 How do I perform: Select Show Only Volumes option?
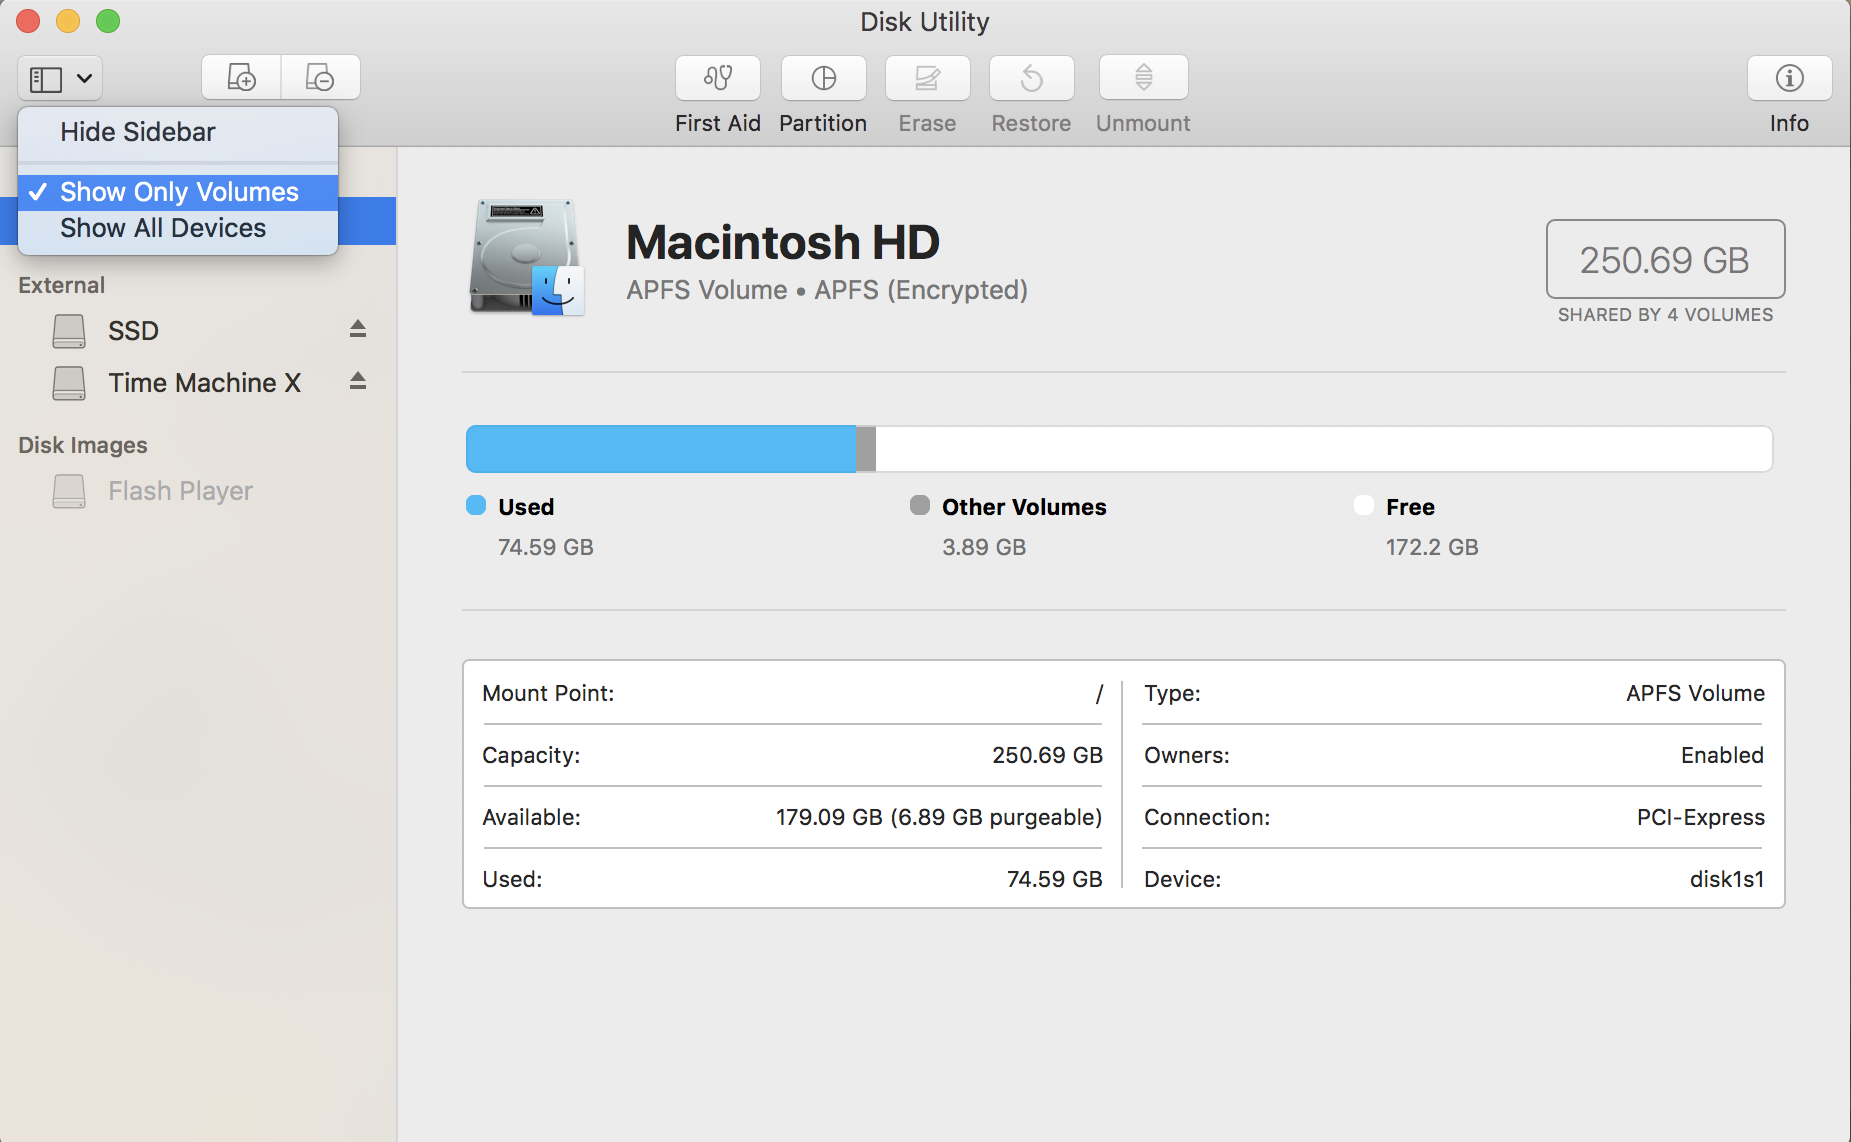click(x=178, y=192)
